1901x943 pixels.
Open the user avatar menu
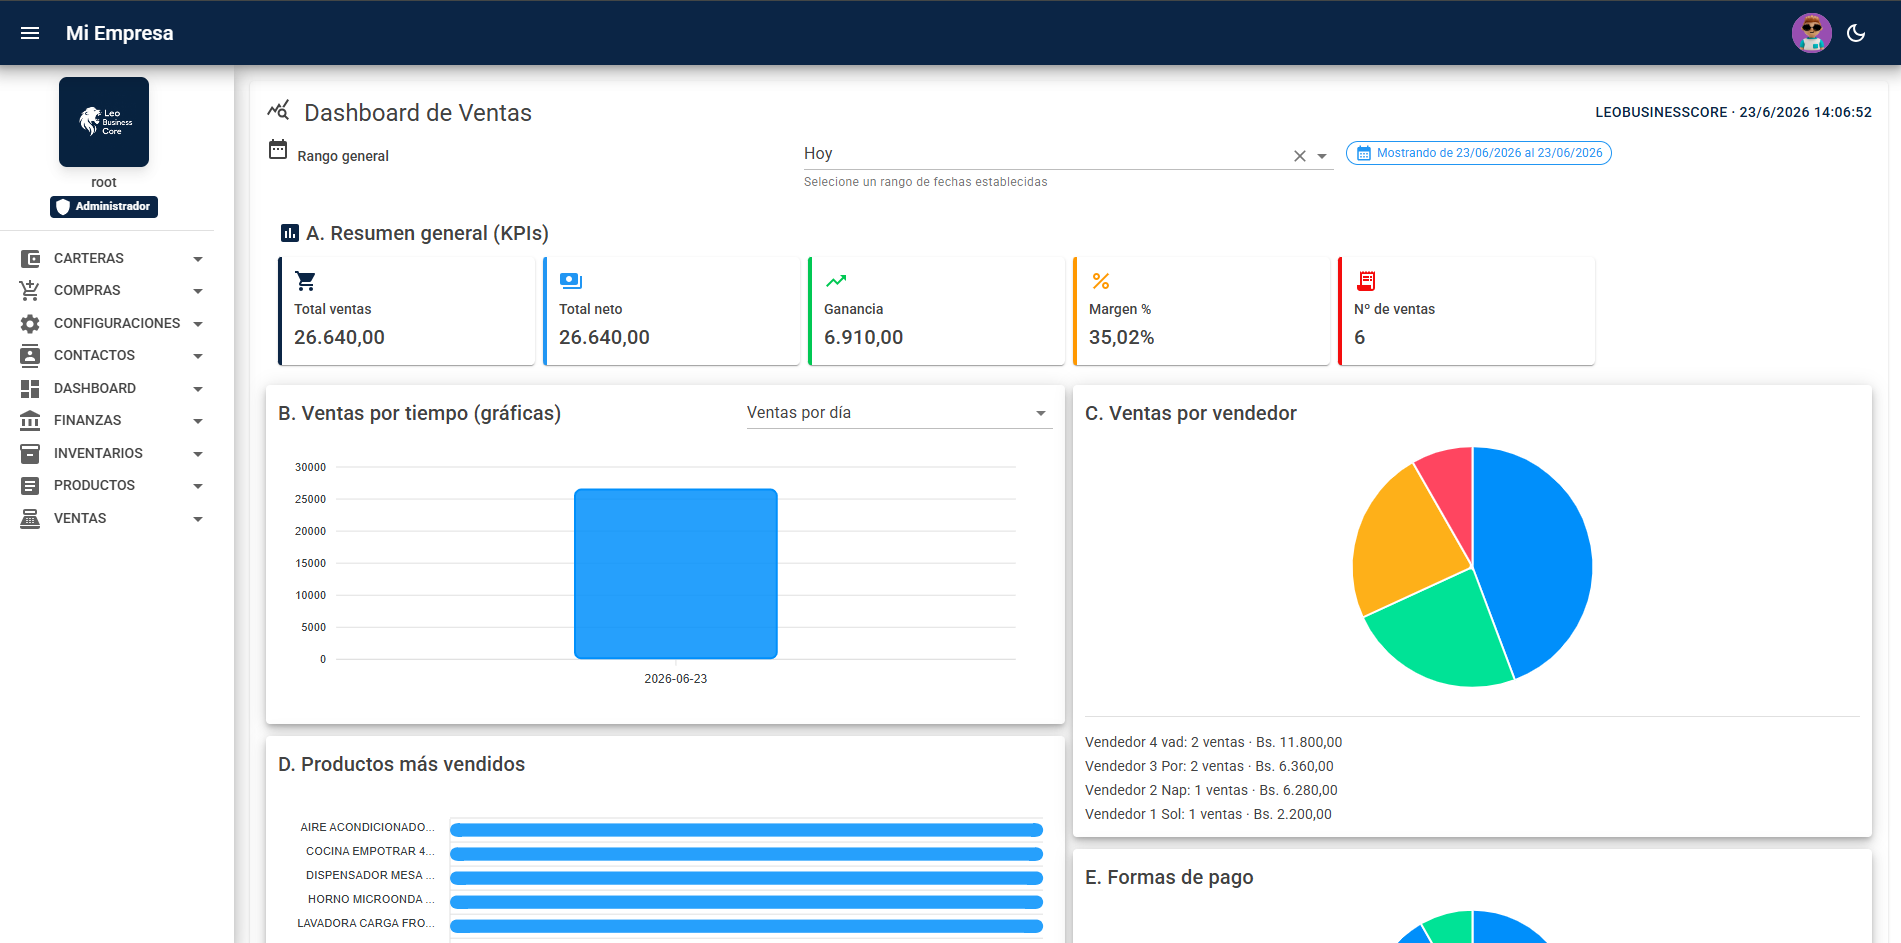(1811, 33)
